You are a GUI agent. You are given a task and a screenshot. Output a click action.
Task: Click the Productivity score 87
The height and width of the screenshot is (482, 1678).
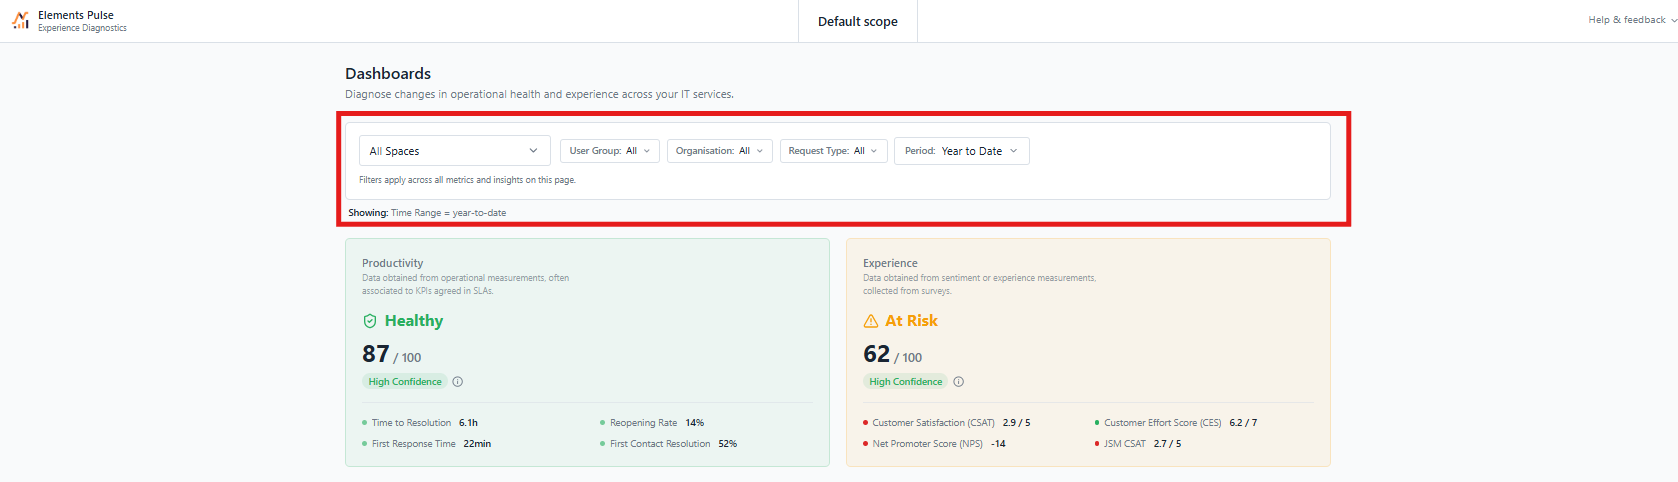[x=376, y=354]
